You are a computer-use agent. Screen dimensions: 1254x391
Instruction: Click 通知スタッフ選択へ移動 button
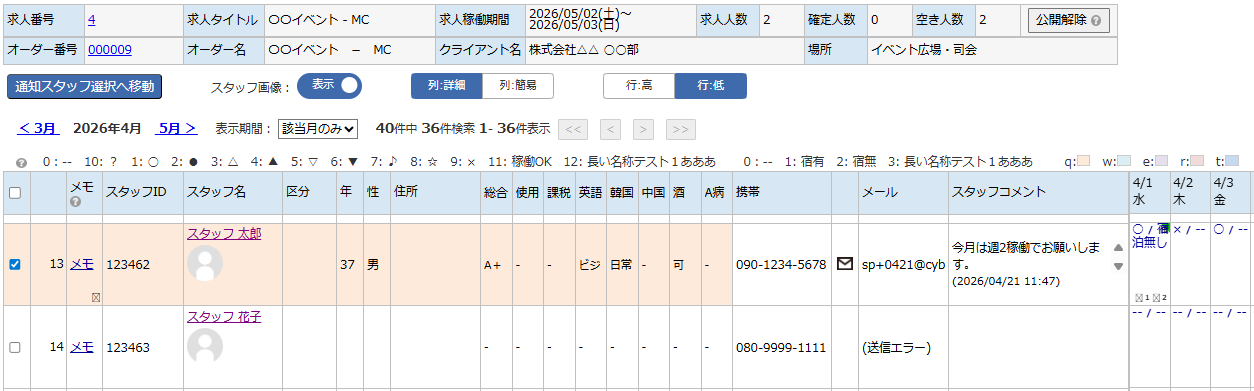(84, 87)
